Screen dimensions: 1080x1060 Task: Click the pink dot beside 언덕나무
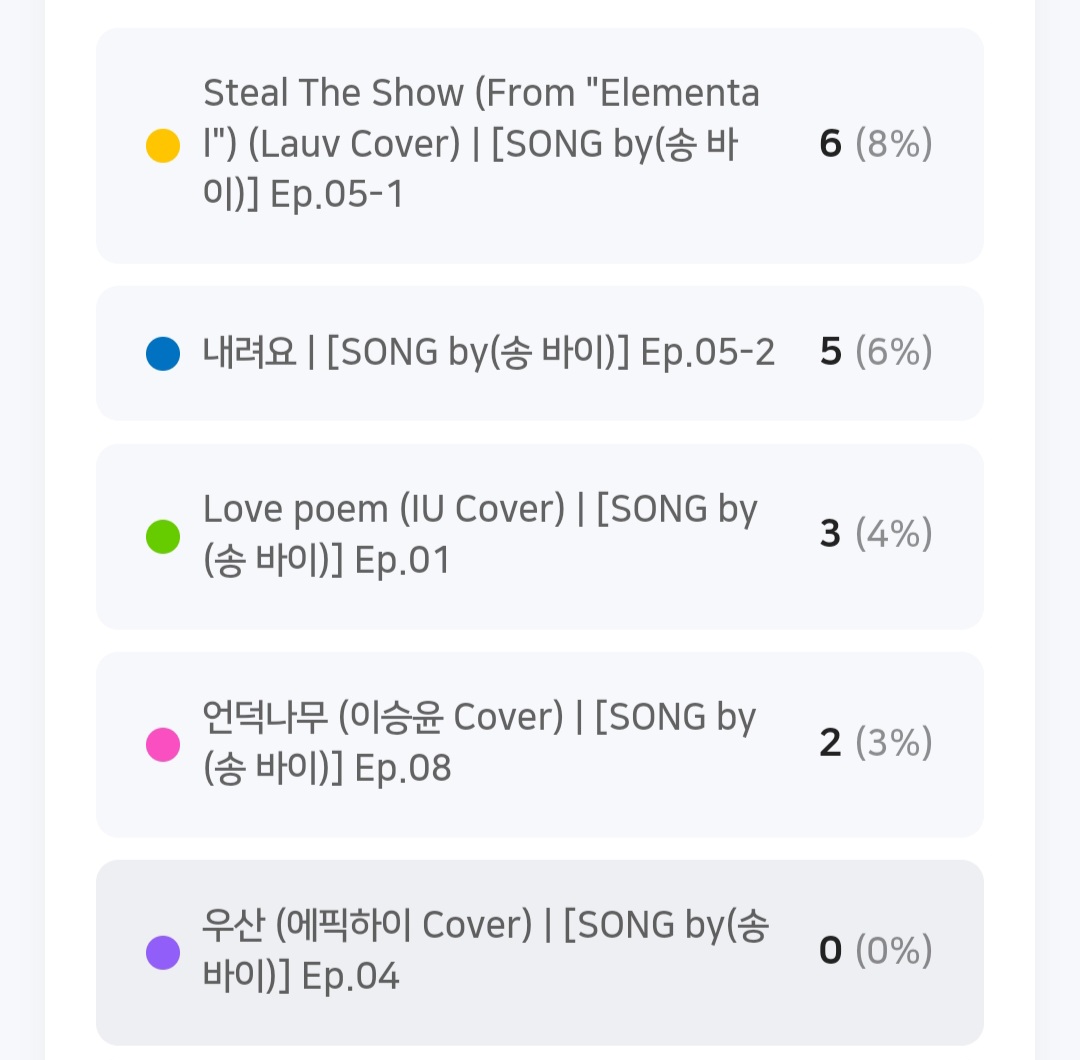click(163, 744)
